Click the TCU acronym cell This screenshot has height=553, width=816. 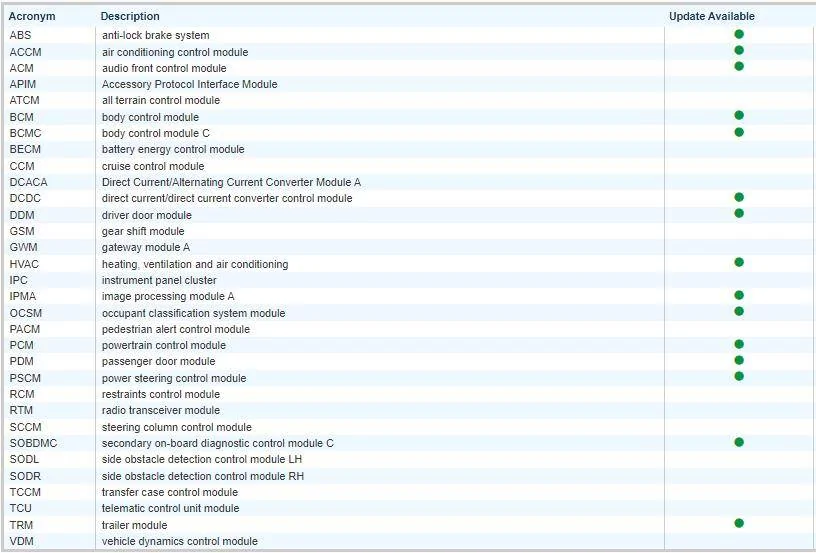(21, 508)
